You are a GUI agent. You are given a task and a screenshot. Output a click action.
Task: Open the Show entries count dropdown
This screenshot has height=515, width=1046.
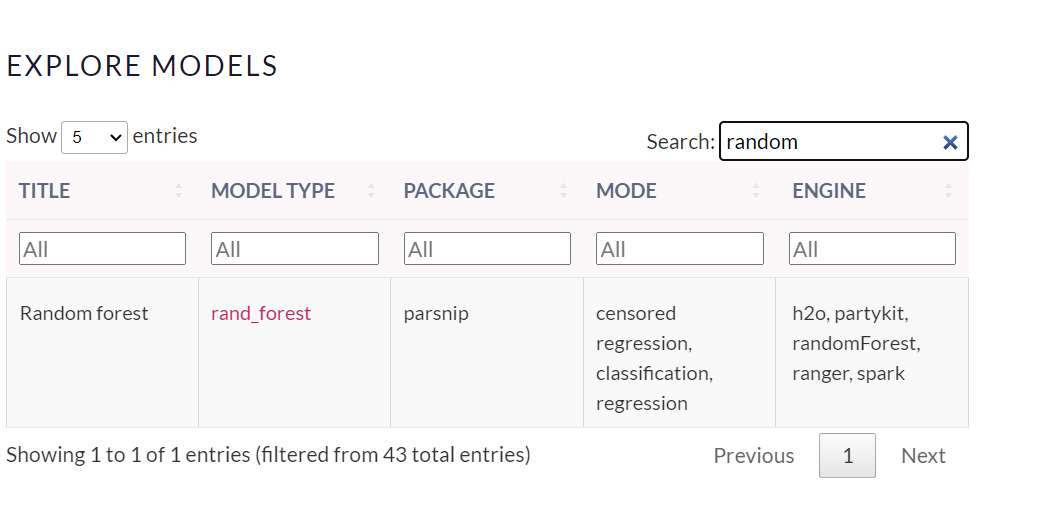coord(94,137)
